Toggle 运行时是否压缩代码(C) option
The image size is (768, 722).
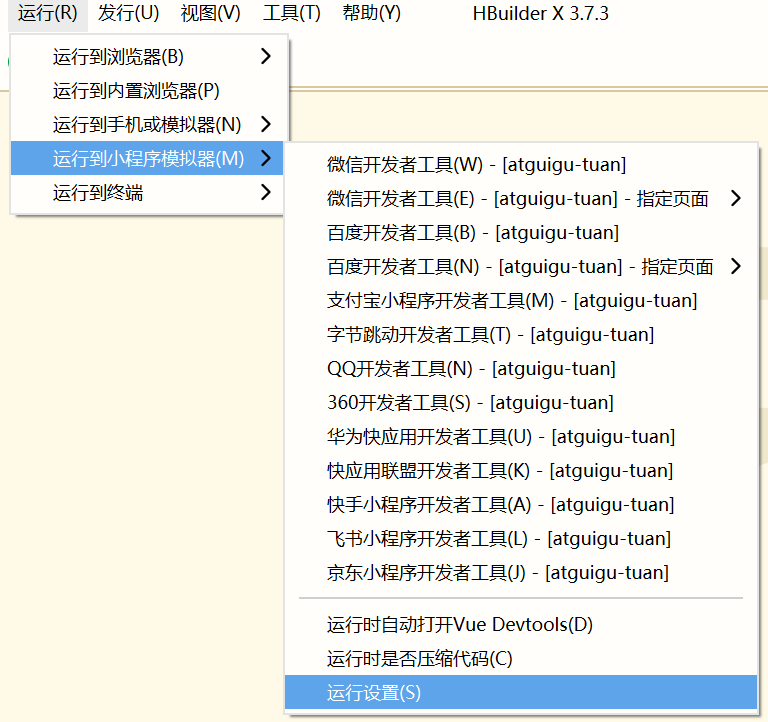(419, 659)
